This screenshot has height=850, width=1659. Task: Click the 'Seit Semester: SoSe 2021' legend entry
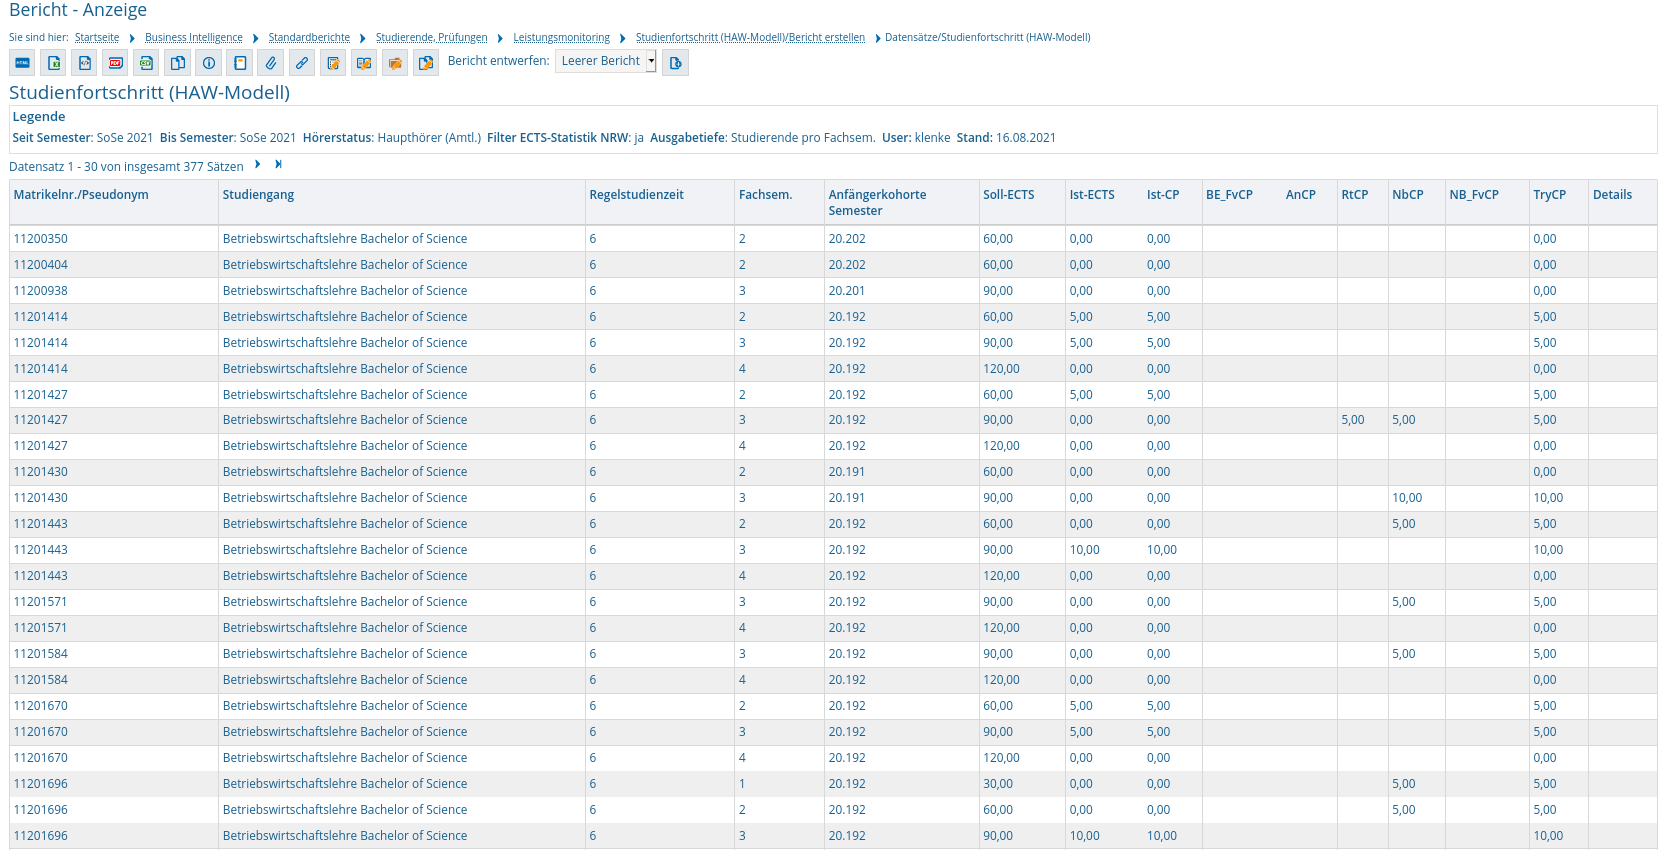83,138
